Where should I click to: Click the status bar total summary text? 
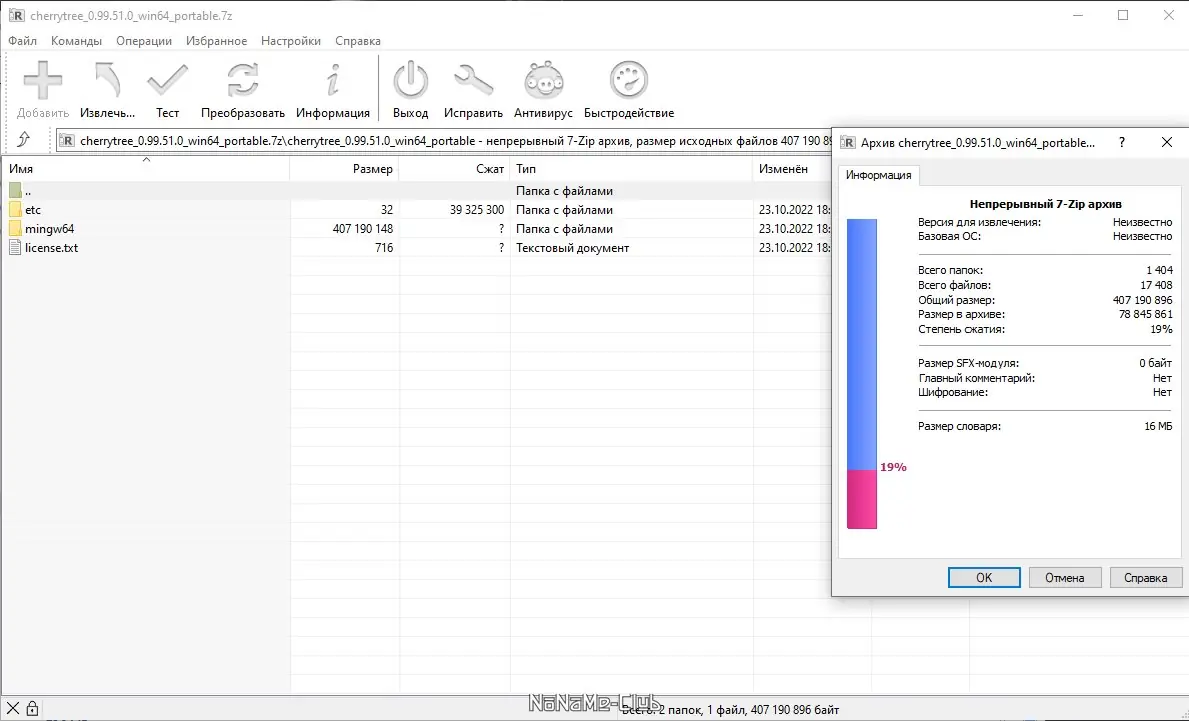(x=730, y=710)
